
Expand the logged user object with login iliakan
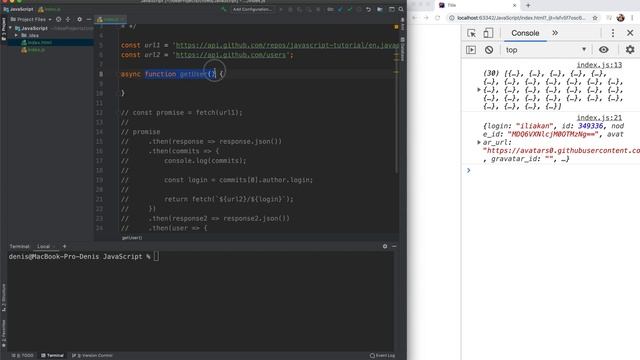coord(479,142)
